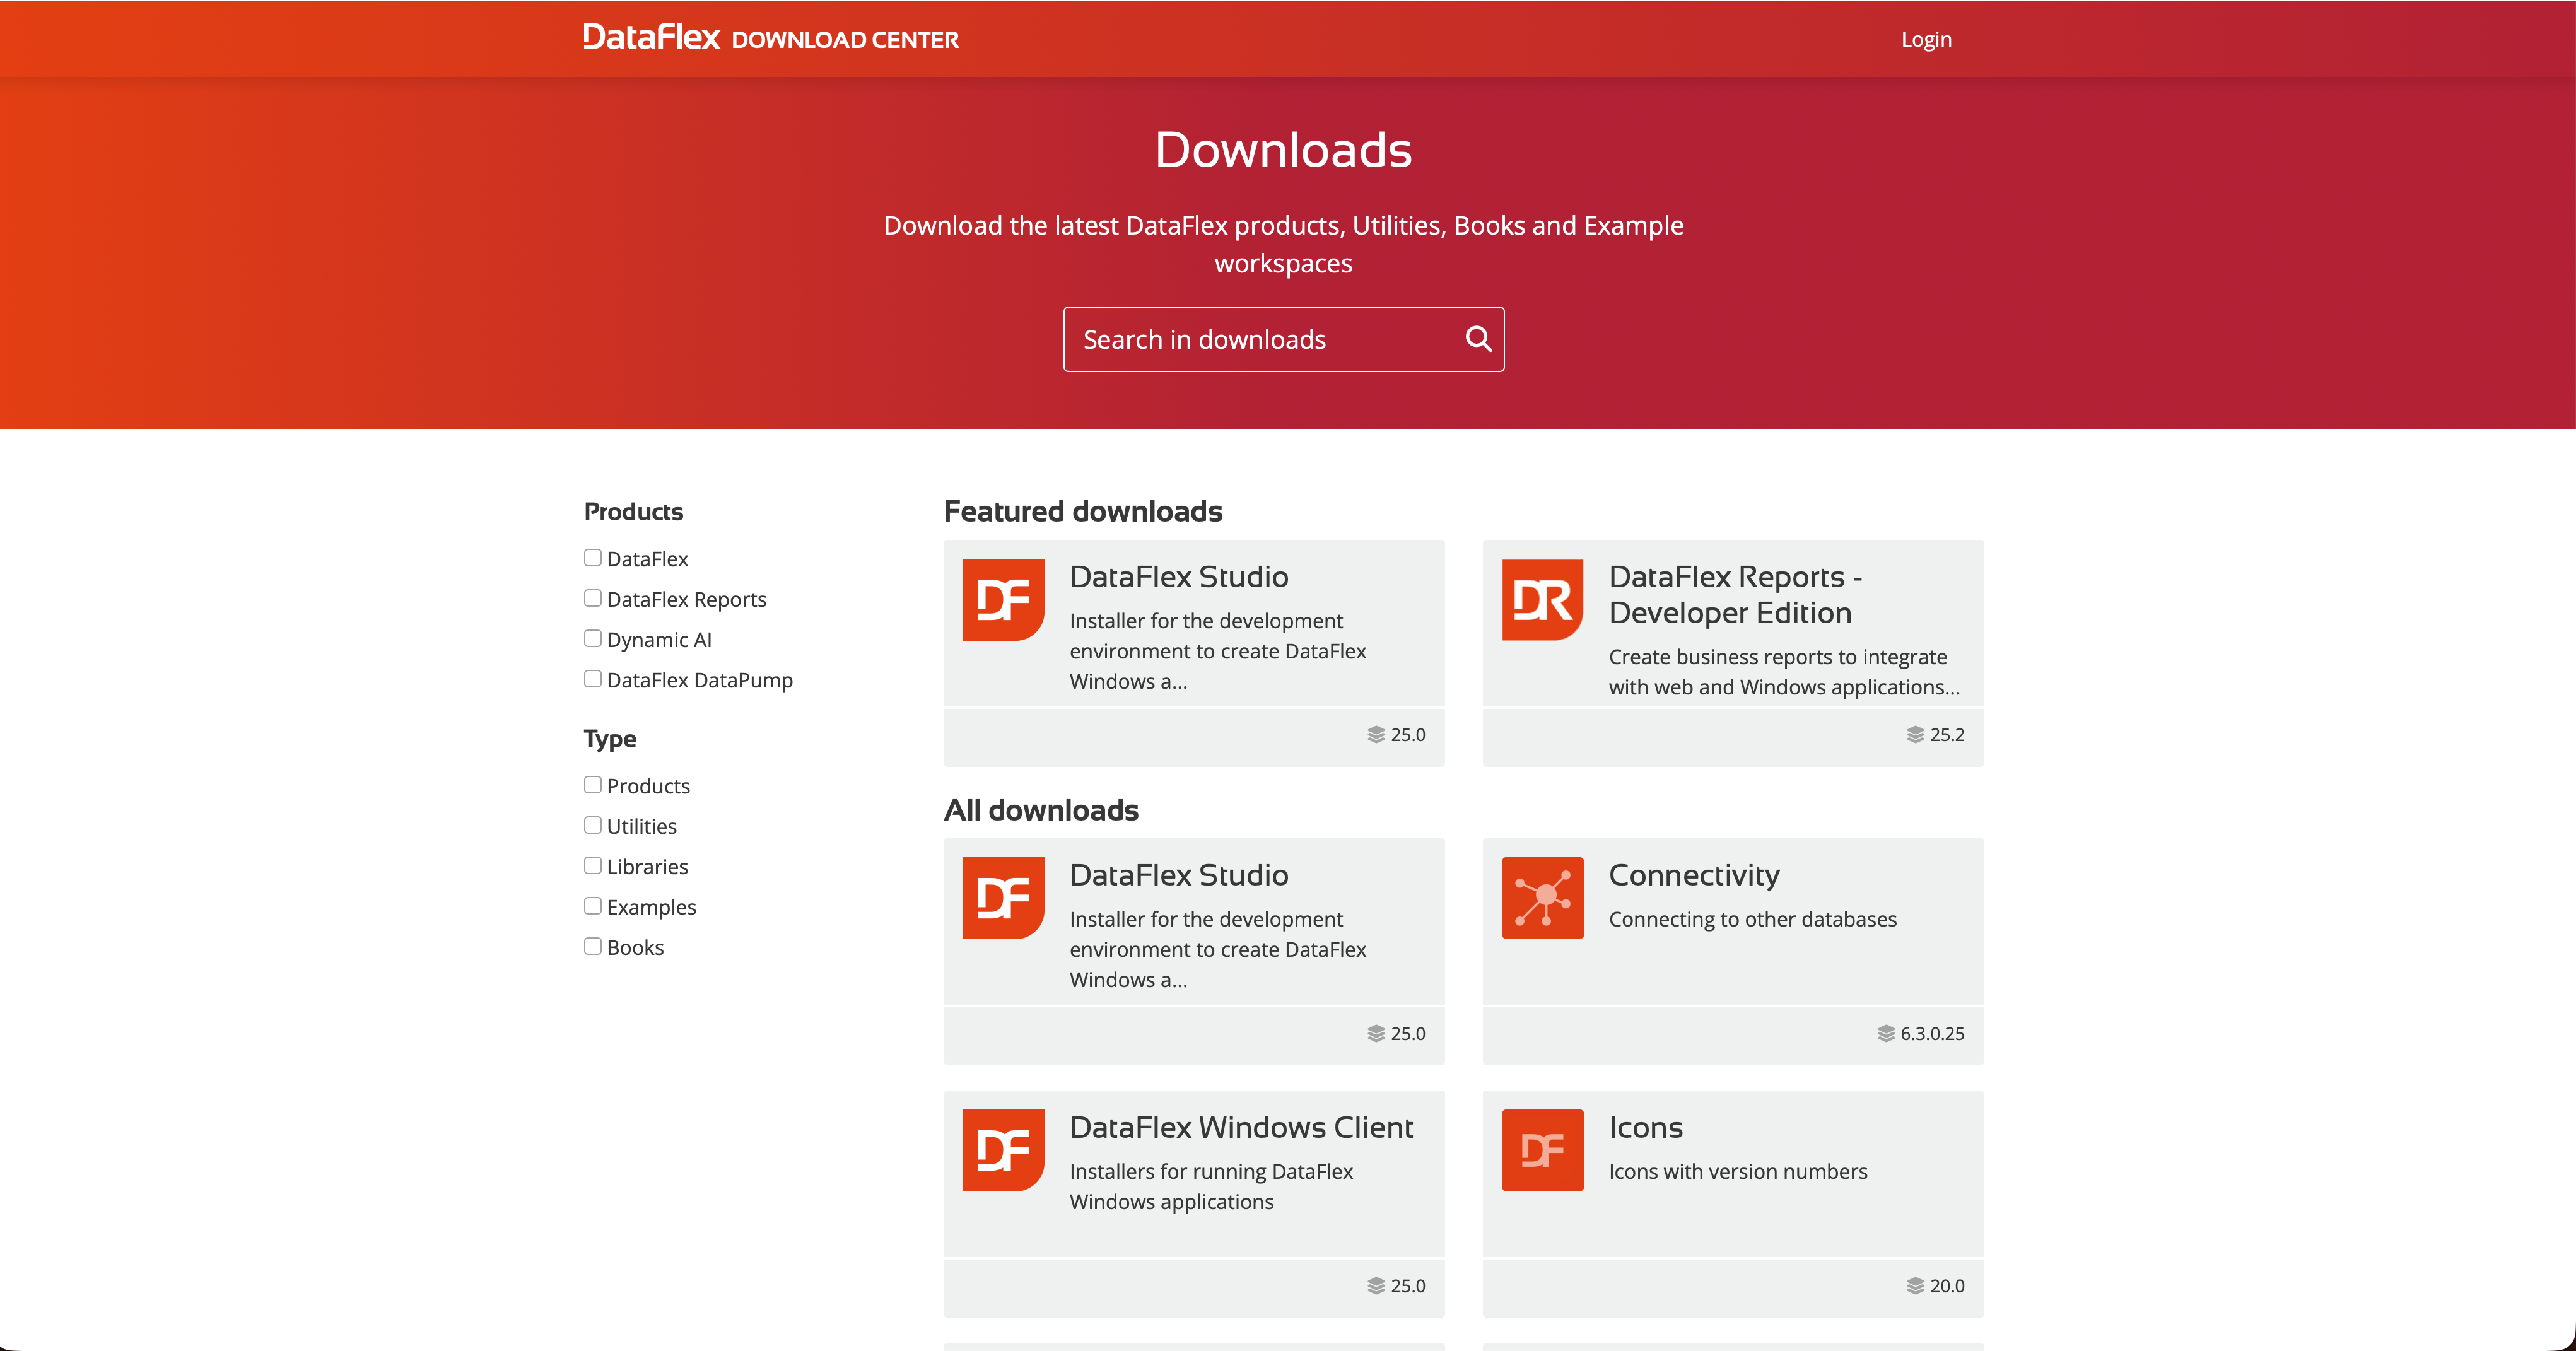Screen dimensions: 2576x1351
Task: Click the layers version icon beside 20.0
Action: tap(1915, 1286)
